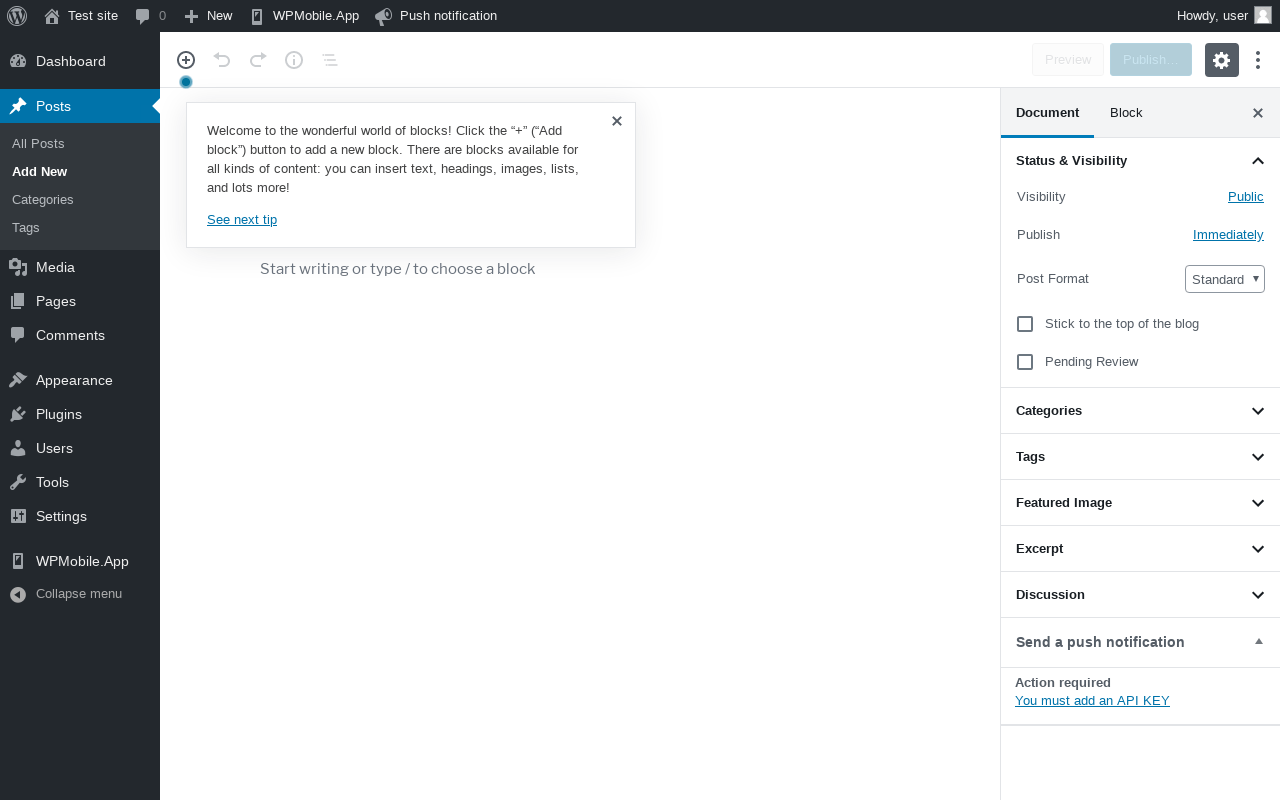Screen dimensions: 1280x800
Task: Open Media in the sidebar
Action: click(x=80, y=267)
